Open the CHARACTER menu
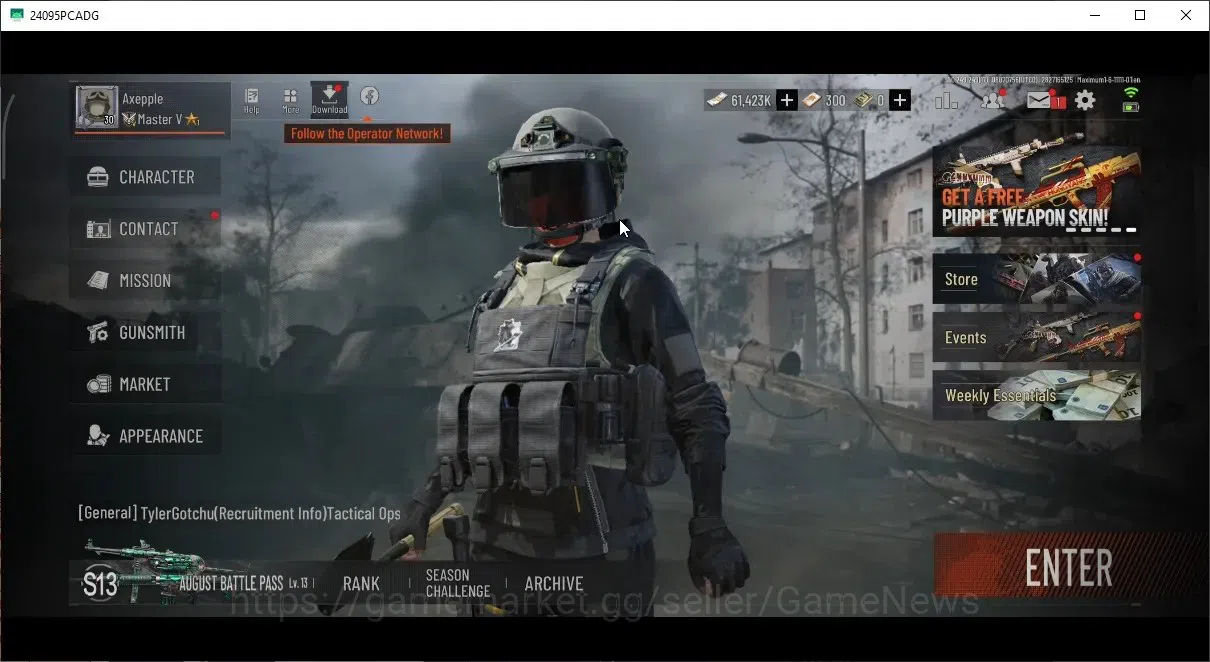 pyautogui.click(x=145, y=177)
